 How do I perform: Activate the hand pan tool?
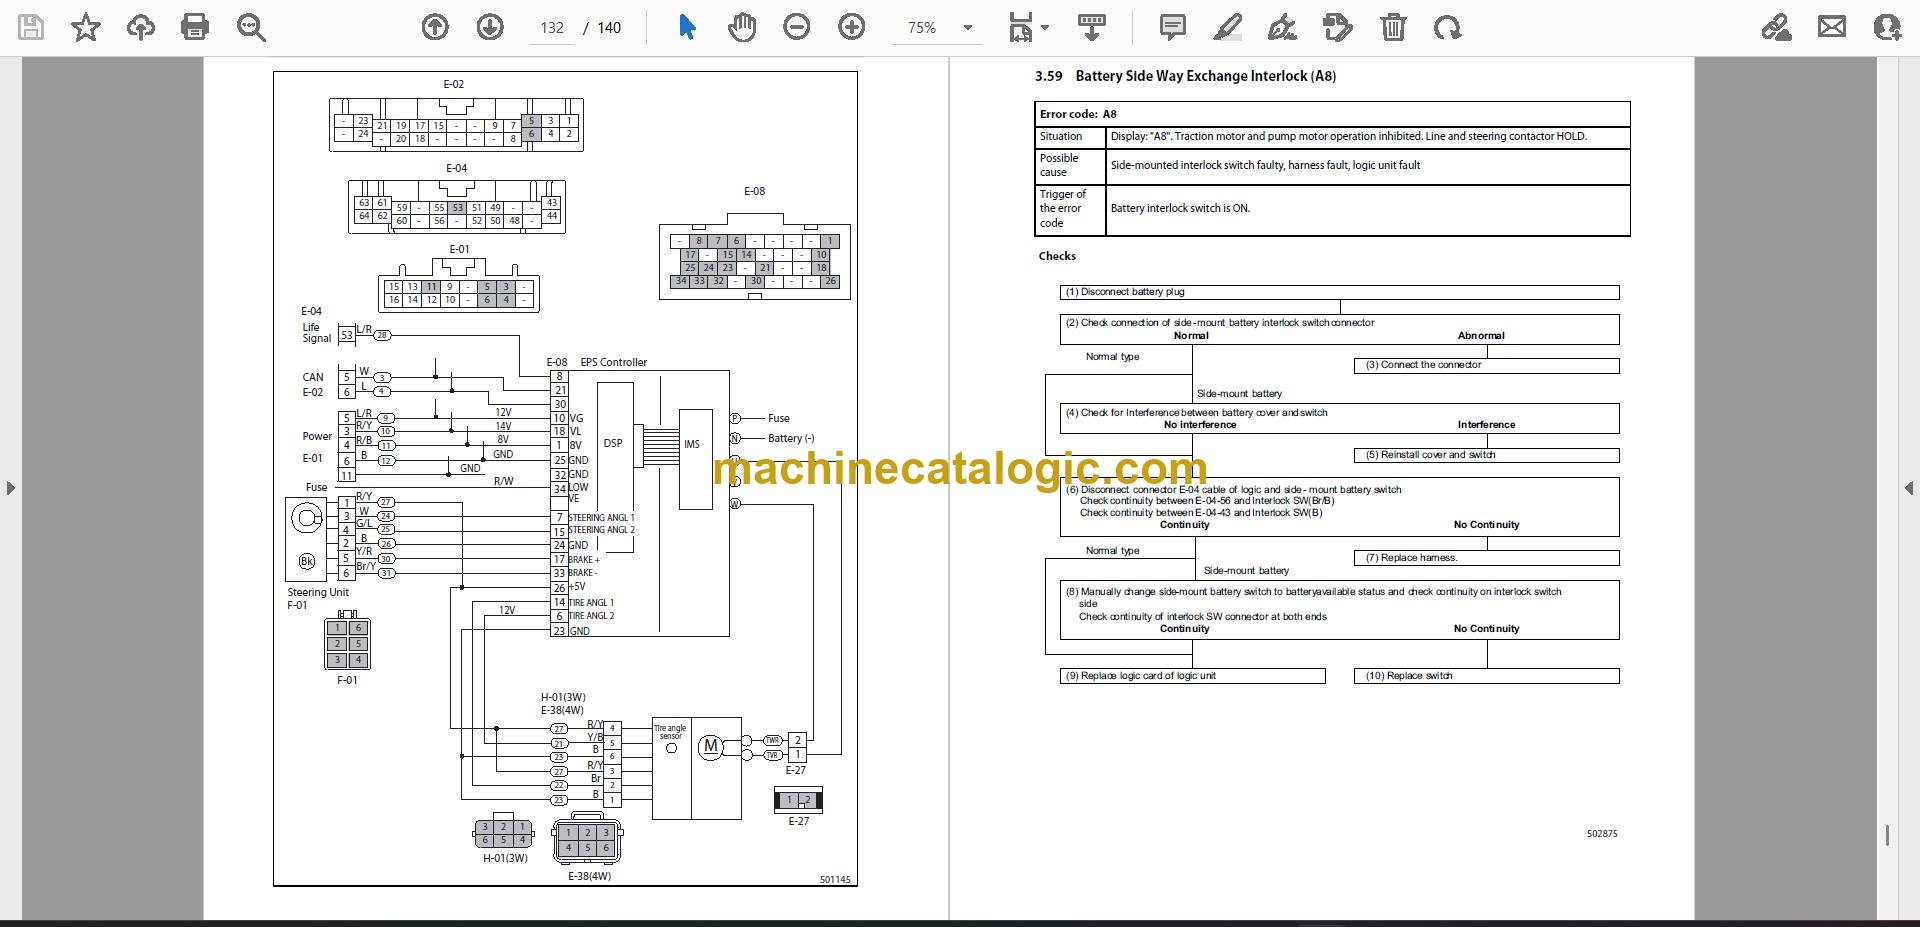742,27
